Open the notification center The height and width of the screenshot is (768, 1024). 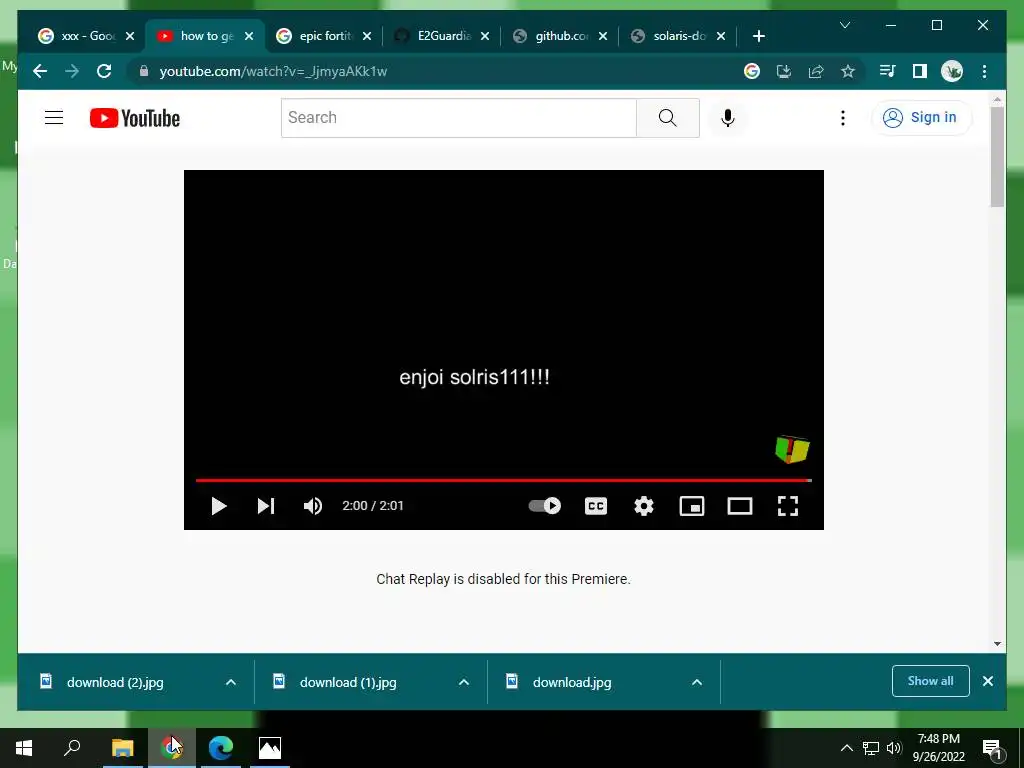(993, 748)
